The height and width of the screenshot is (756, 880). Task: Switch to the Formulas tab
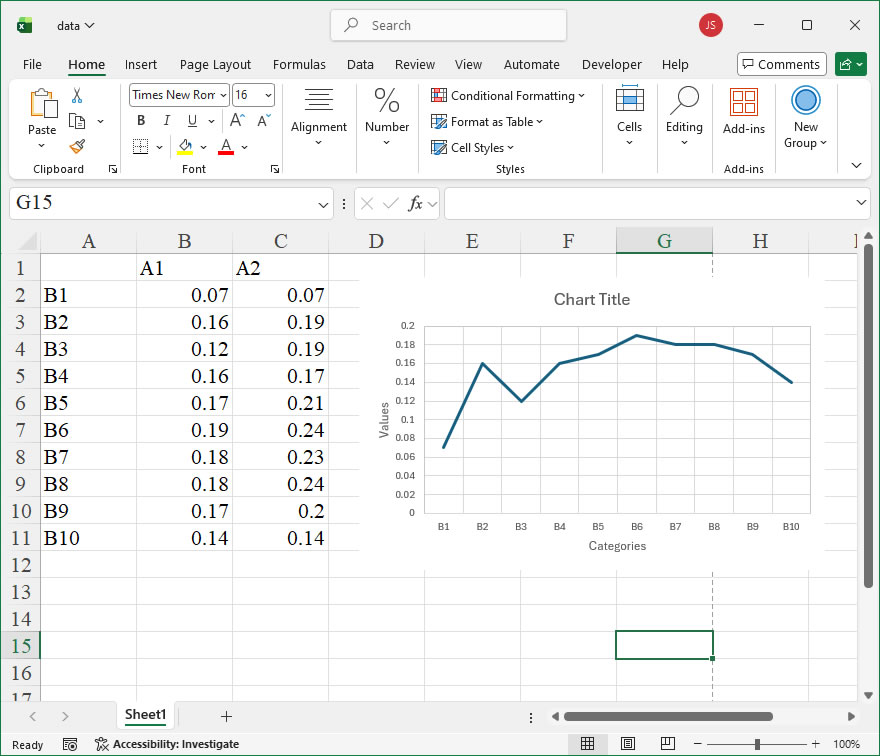299,64
